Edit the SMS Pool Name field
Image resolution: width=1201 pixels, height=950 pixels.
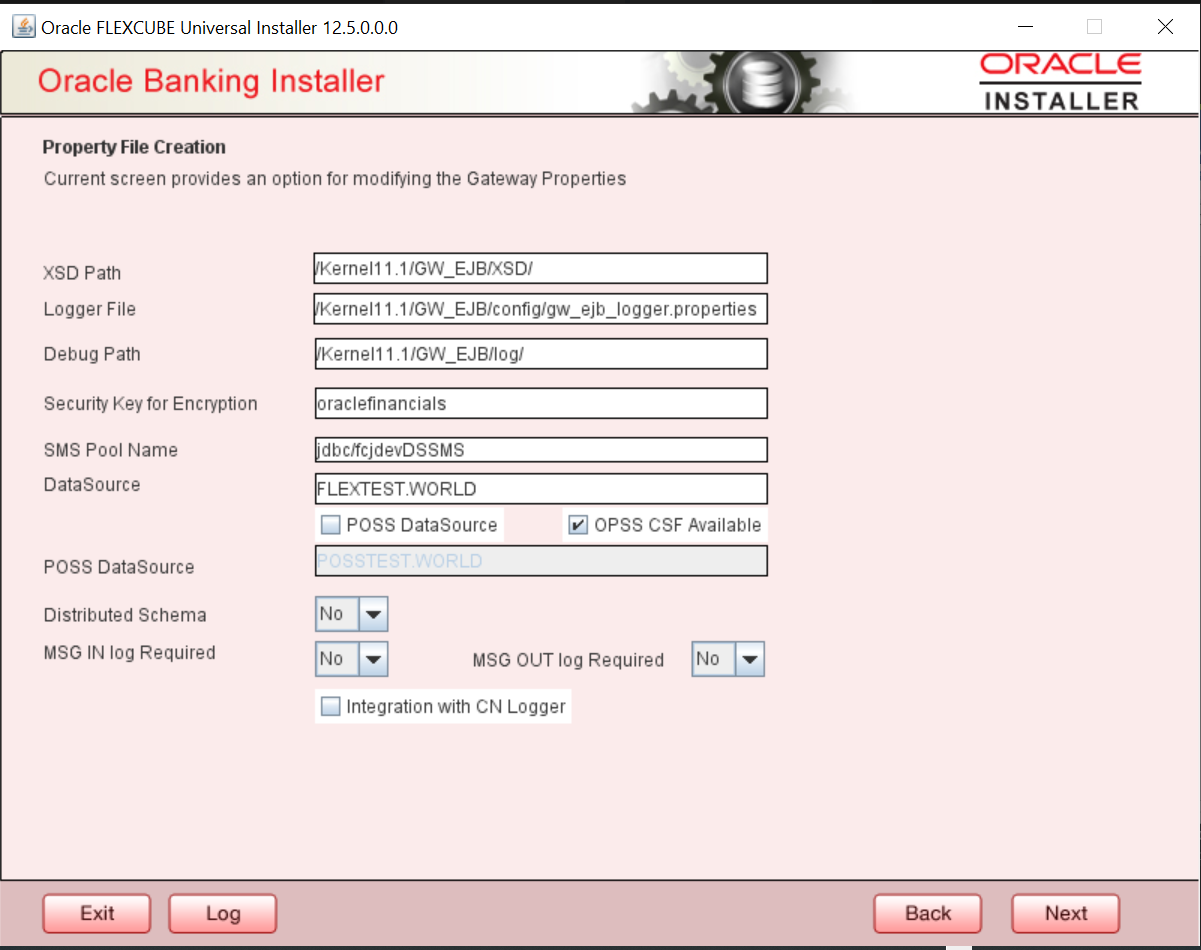[x=541, y=450]
